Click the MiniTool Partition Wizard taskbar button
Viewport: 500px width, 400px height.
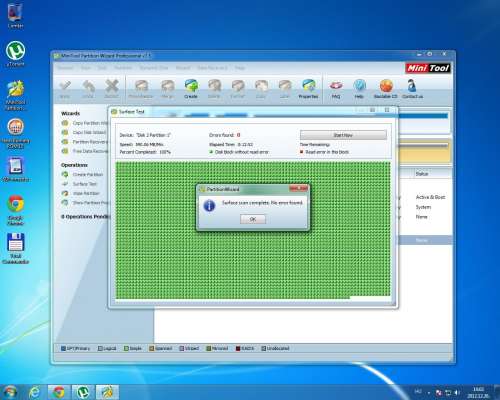[107, 392]
